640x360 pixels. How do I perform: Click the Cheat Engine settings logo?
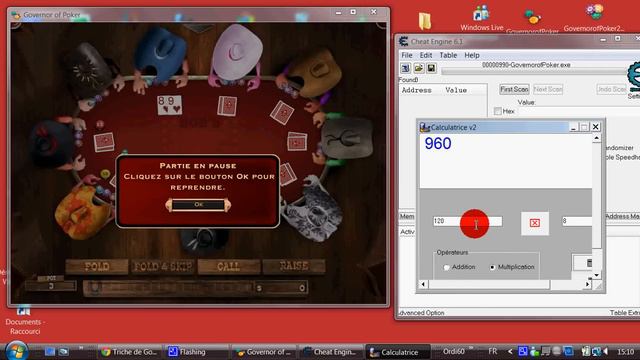(634, 77)
